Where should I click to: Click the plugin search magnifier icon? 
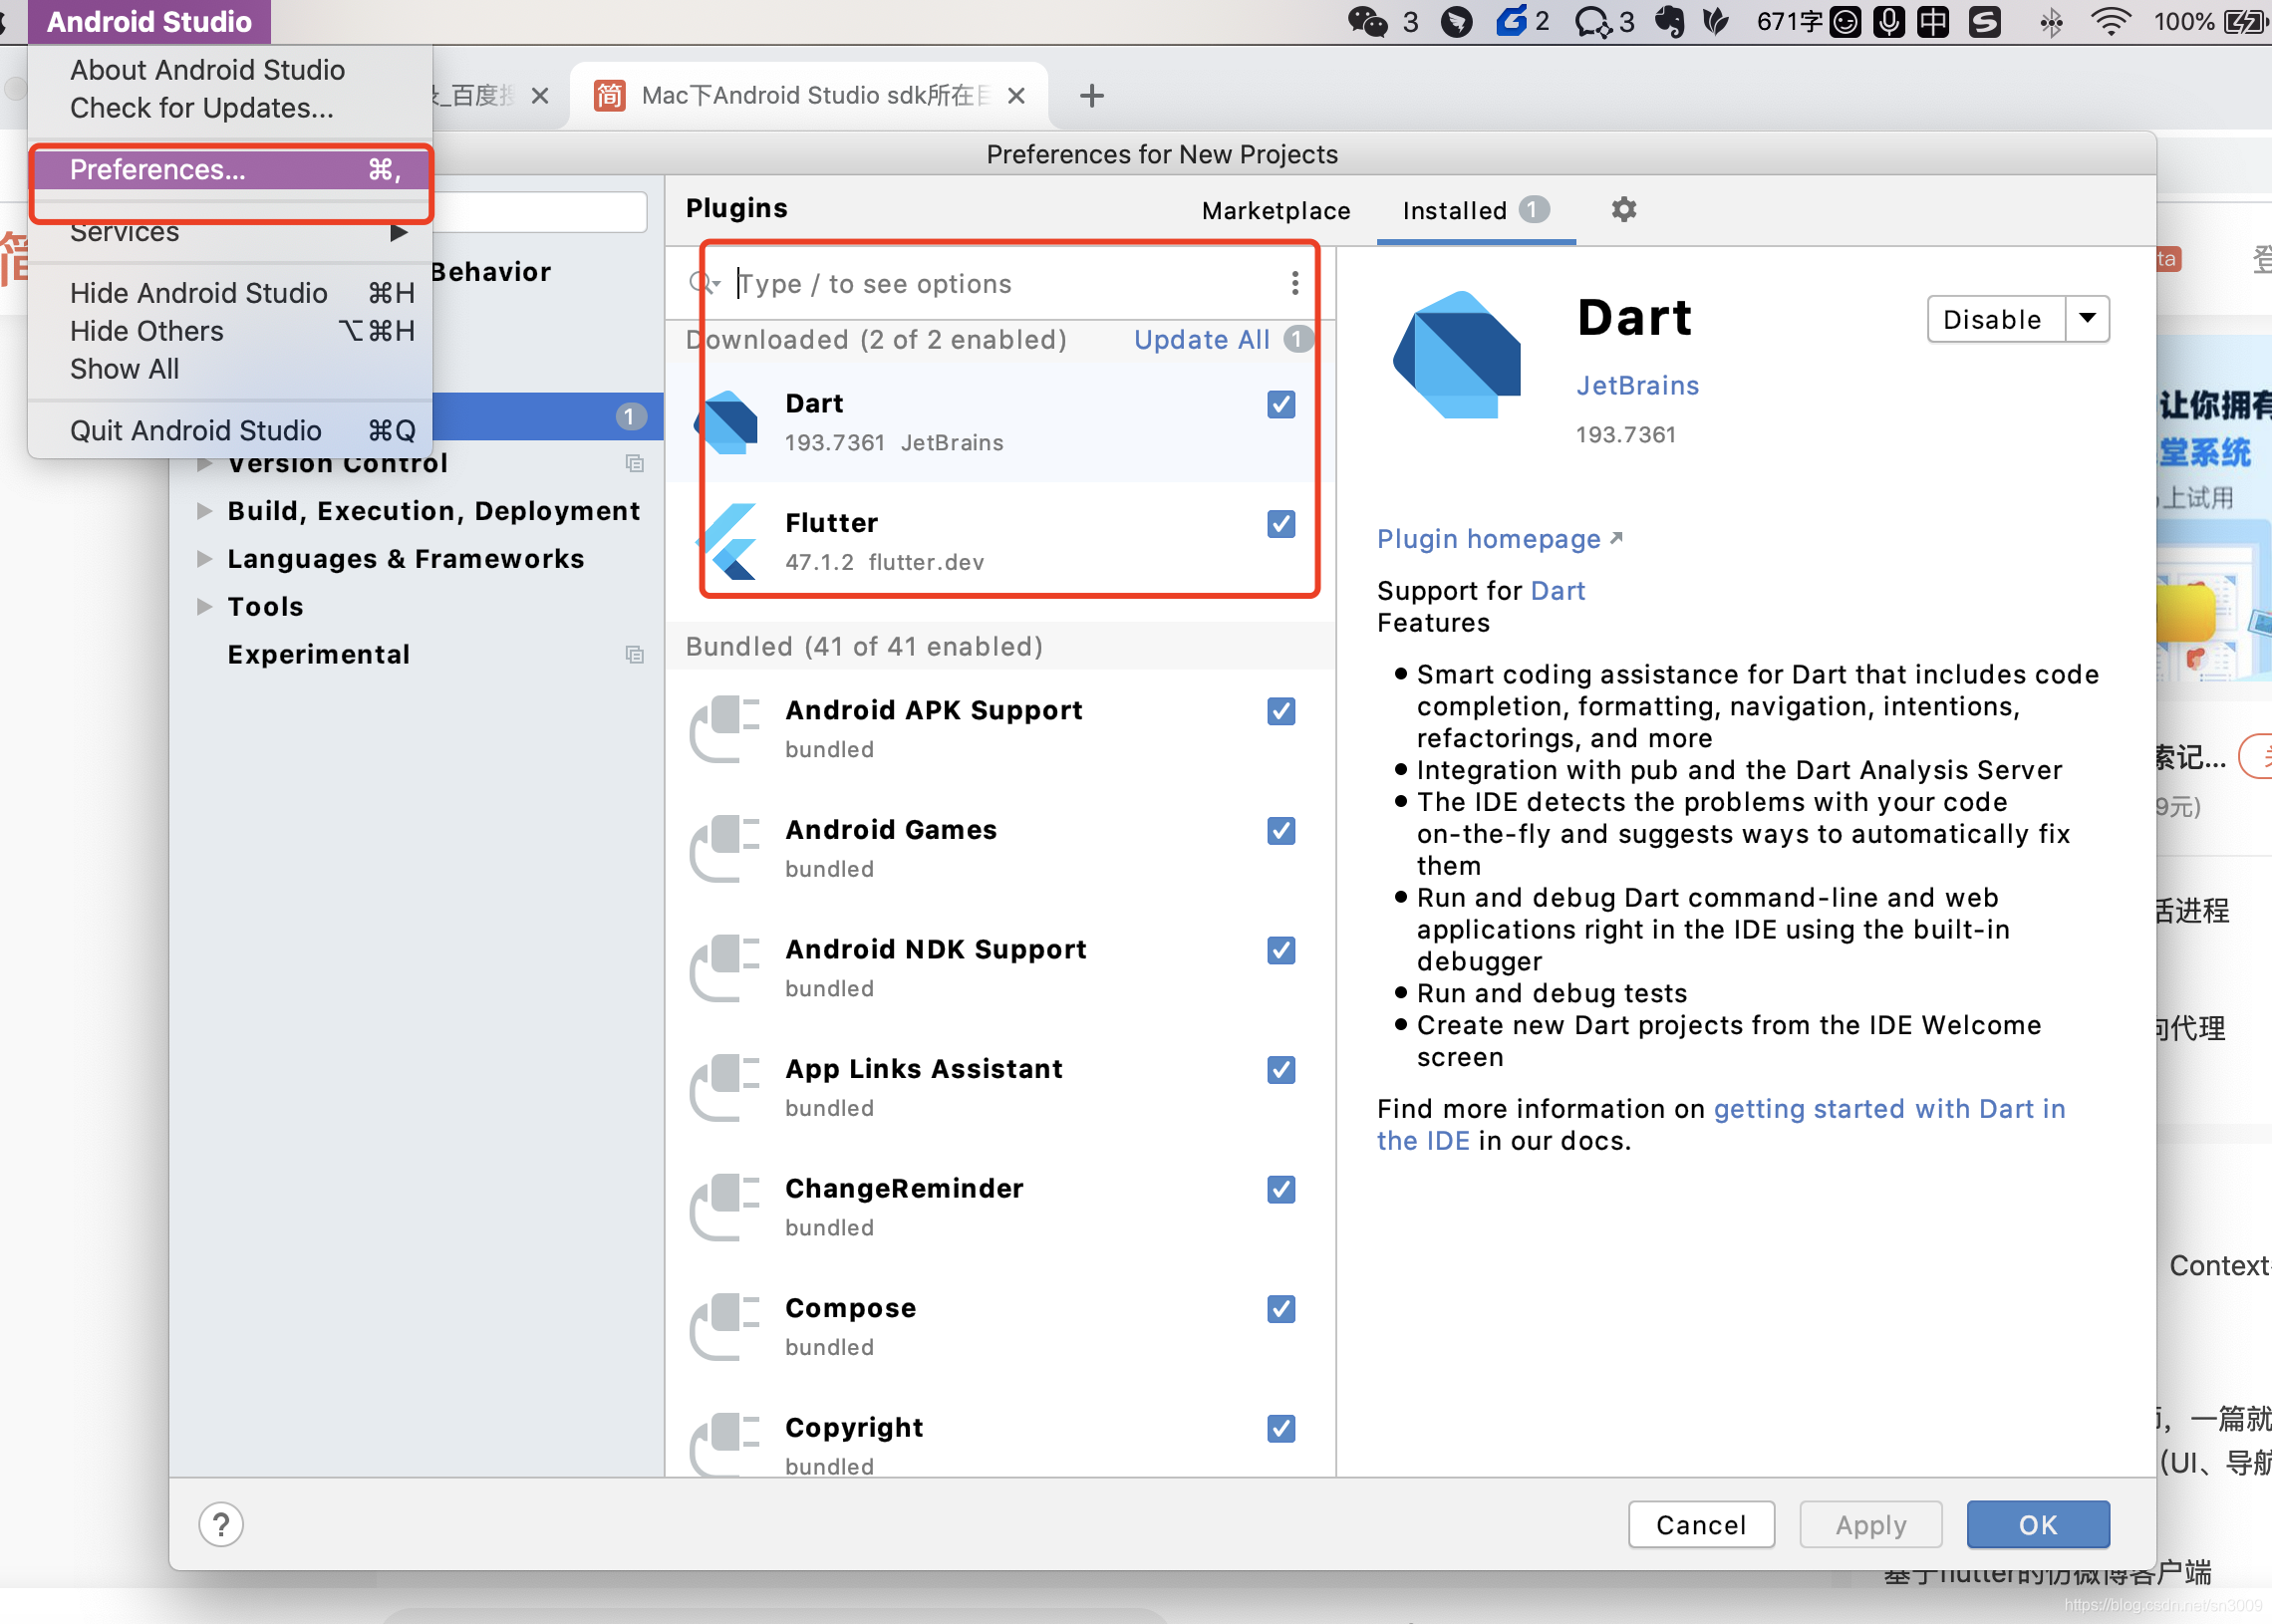click(704, 283)
